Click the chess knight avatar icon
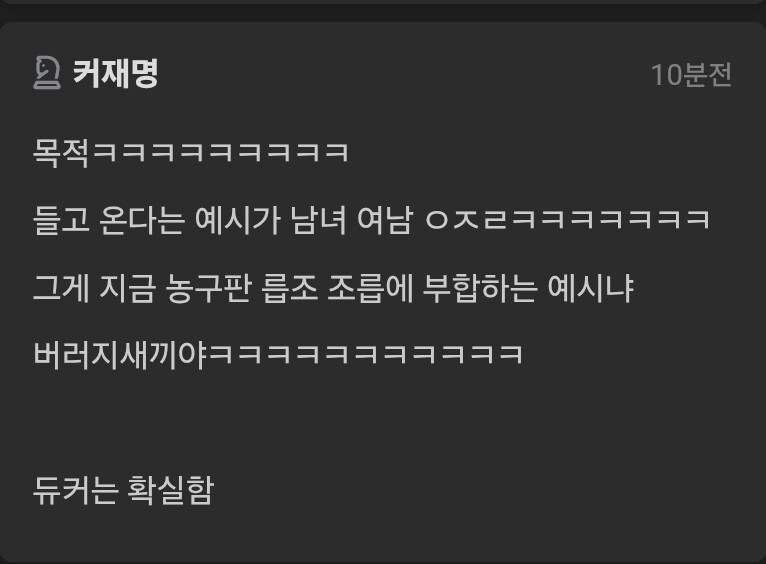The width and height of the screenshot is (766, 564). click(x=47, y=73)
